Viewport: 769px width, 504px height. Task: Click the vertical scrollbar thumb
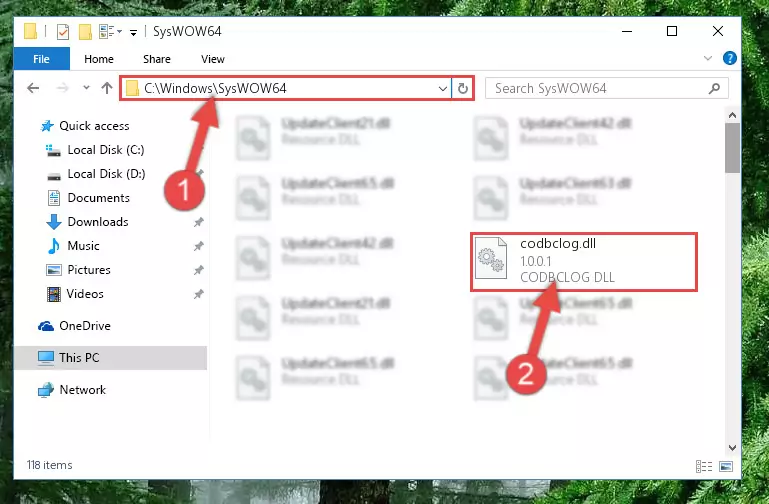coord(732,148)
